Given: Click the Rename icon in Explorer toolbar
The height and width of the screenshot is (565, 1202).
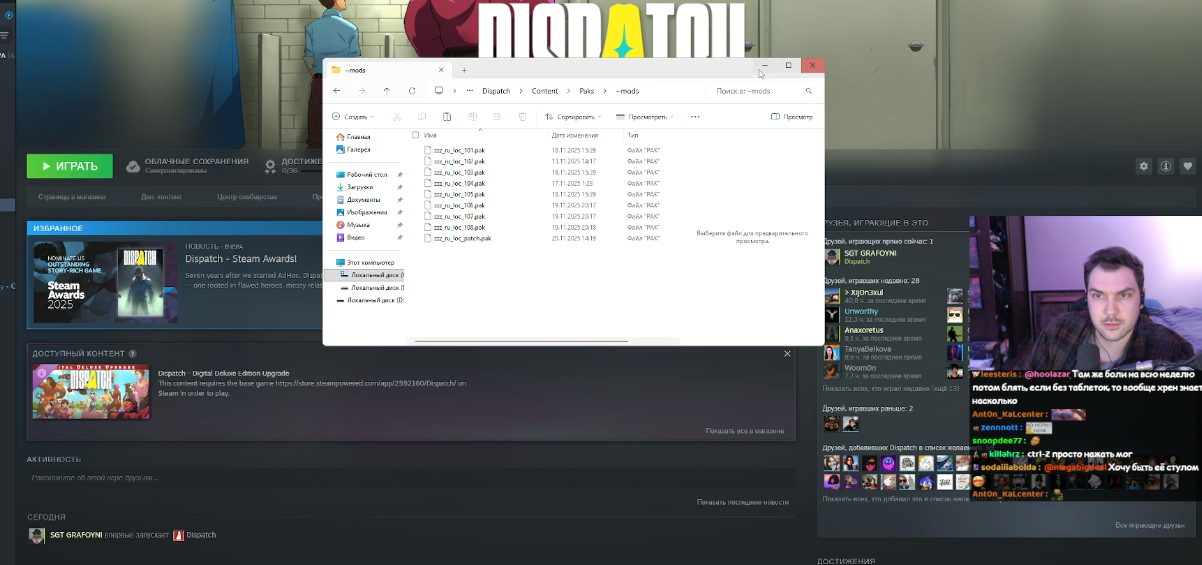Looking at the screenshot, I should 472,117.
